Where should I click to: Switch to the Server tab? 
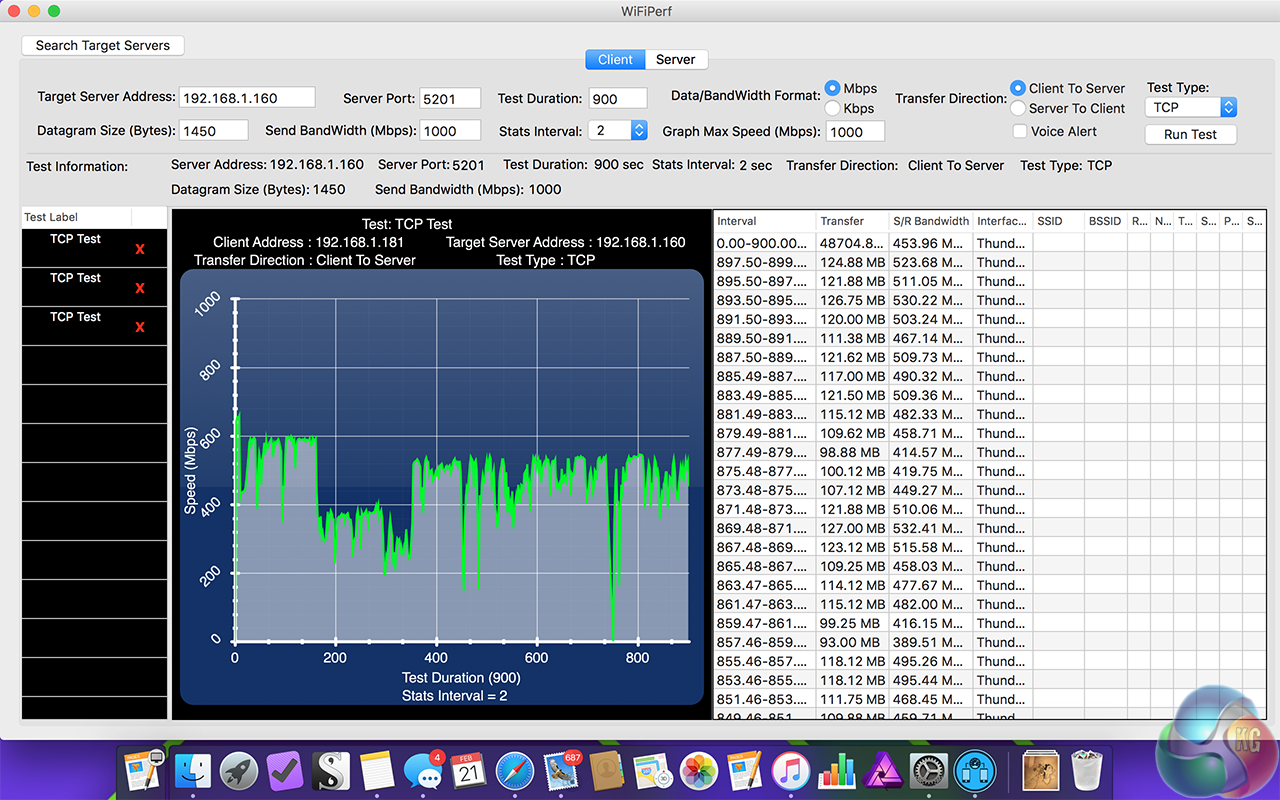[675, 59]
